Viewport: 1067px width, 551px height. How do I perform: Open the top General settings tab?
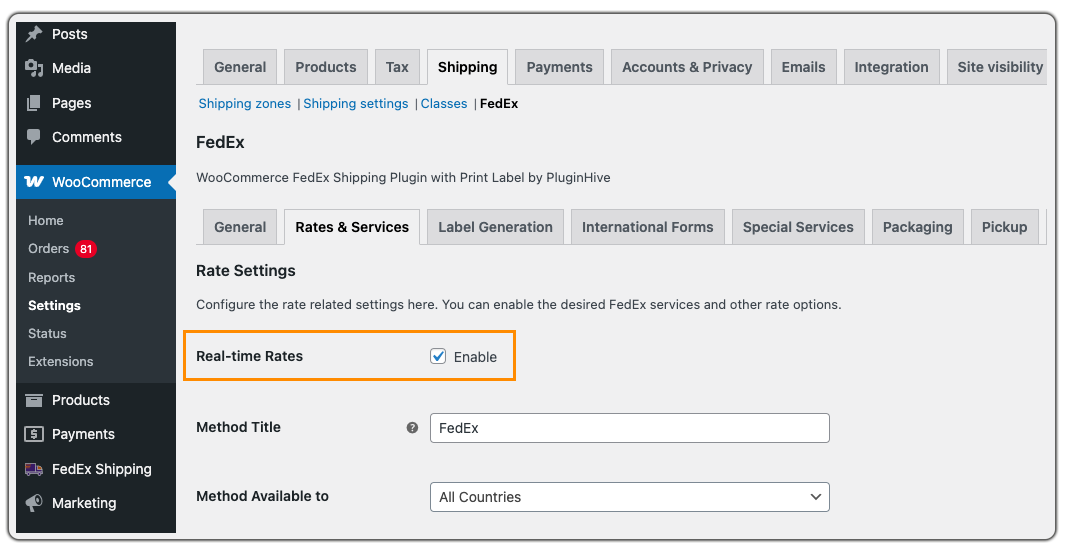tap(240, 67)
